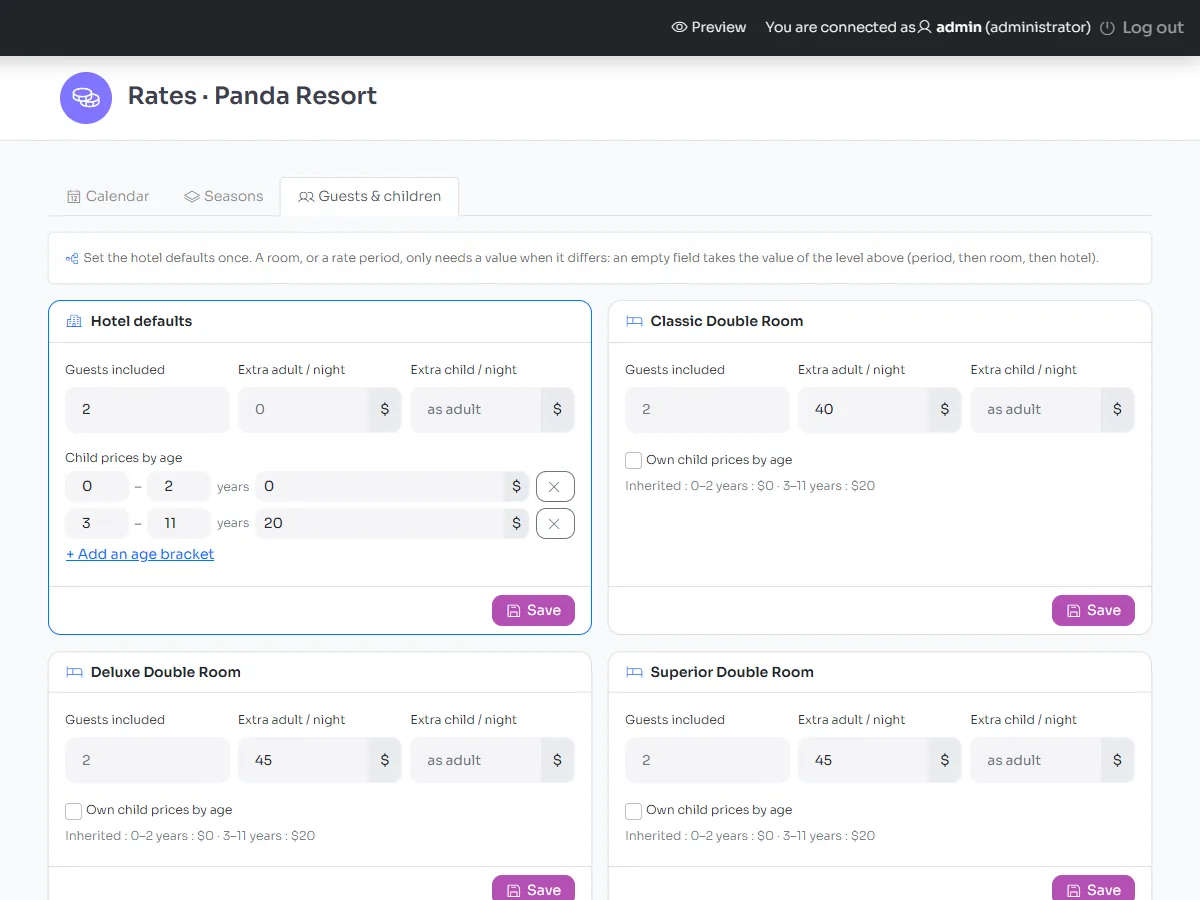Click the user icon before admin

tap(925, 27)
